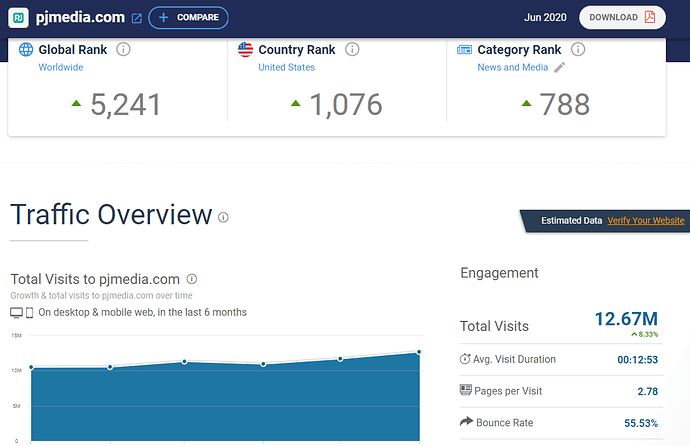Click the United States link
Image resolution: width=690 pixels, height=446 pixels.
click(286, 67)
